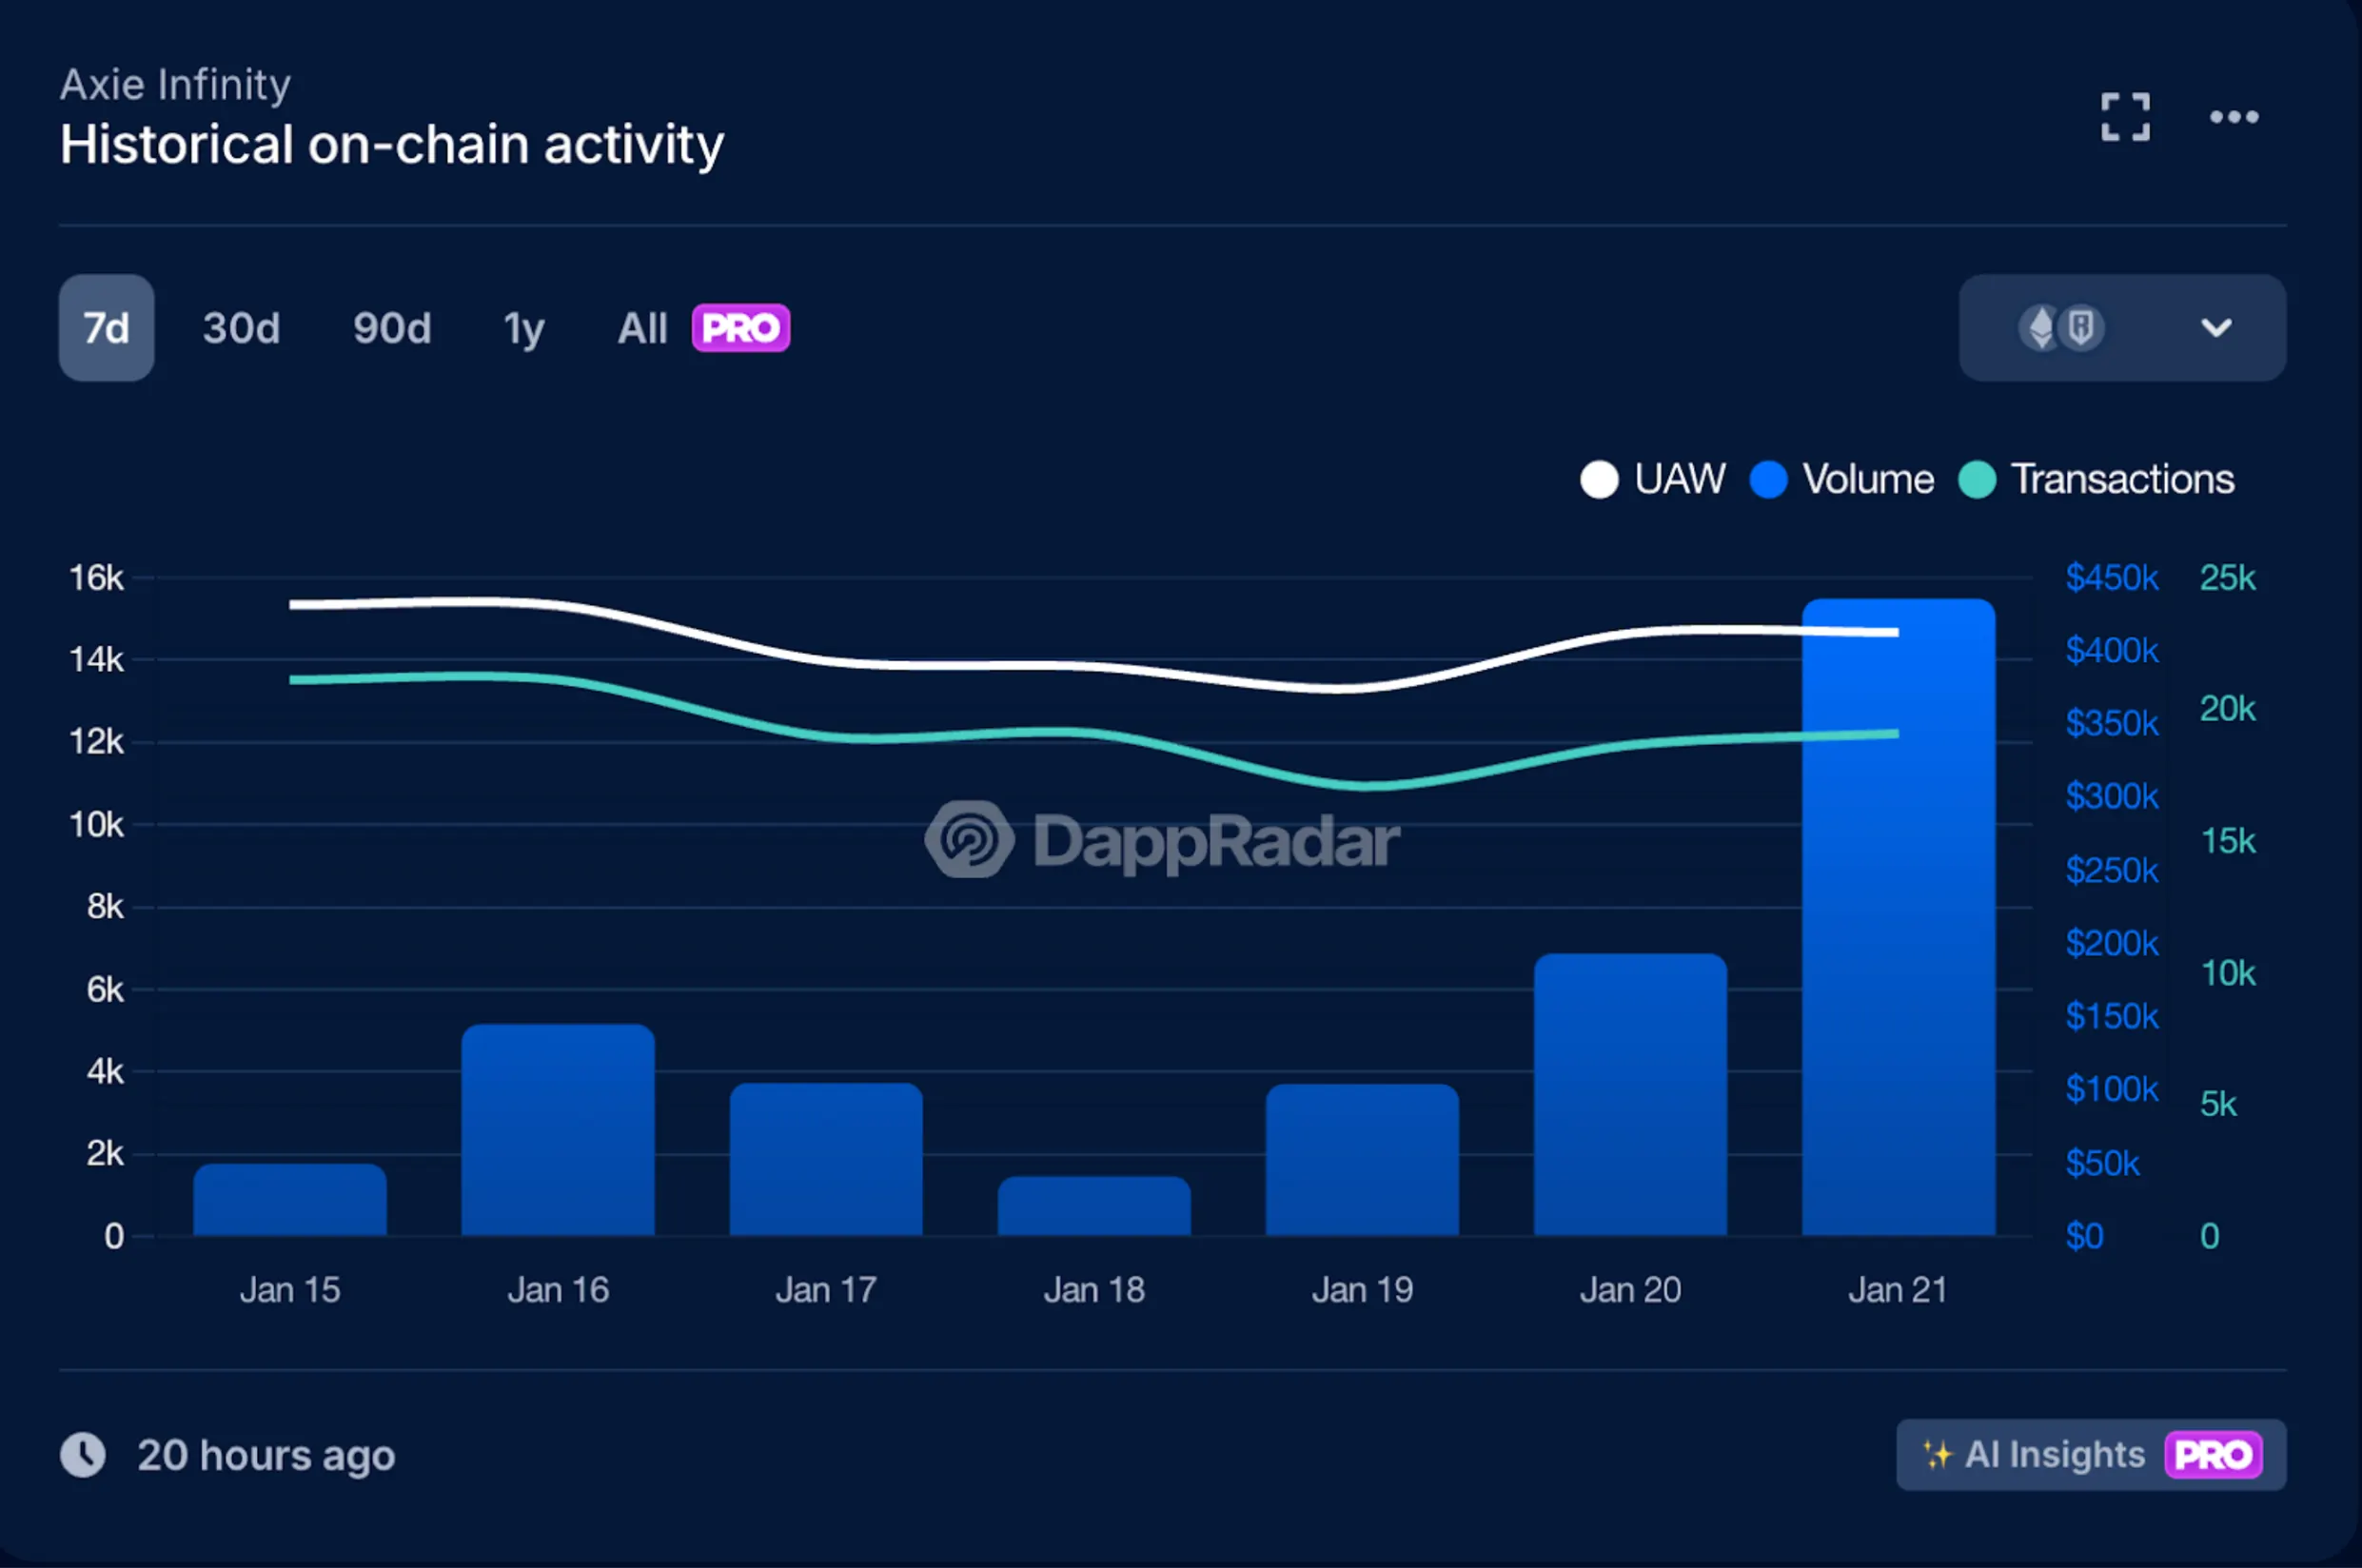Select the All historical range option
This screenshot has height=1568, width=2362.
click(641, 328)
